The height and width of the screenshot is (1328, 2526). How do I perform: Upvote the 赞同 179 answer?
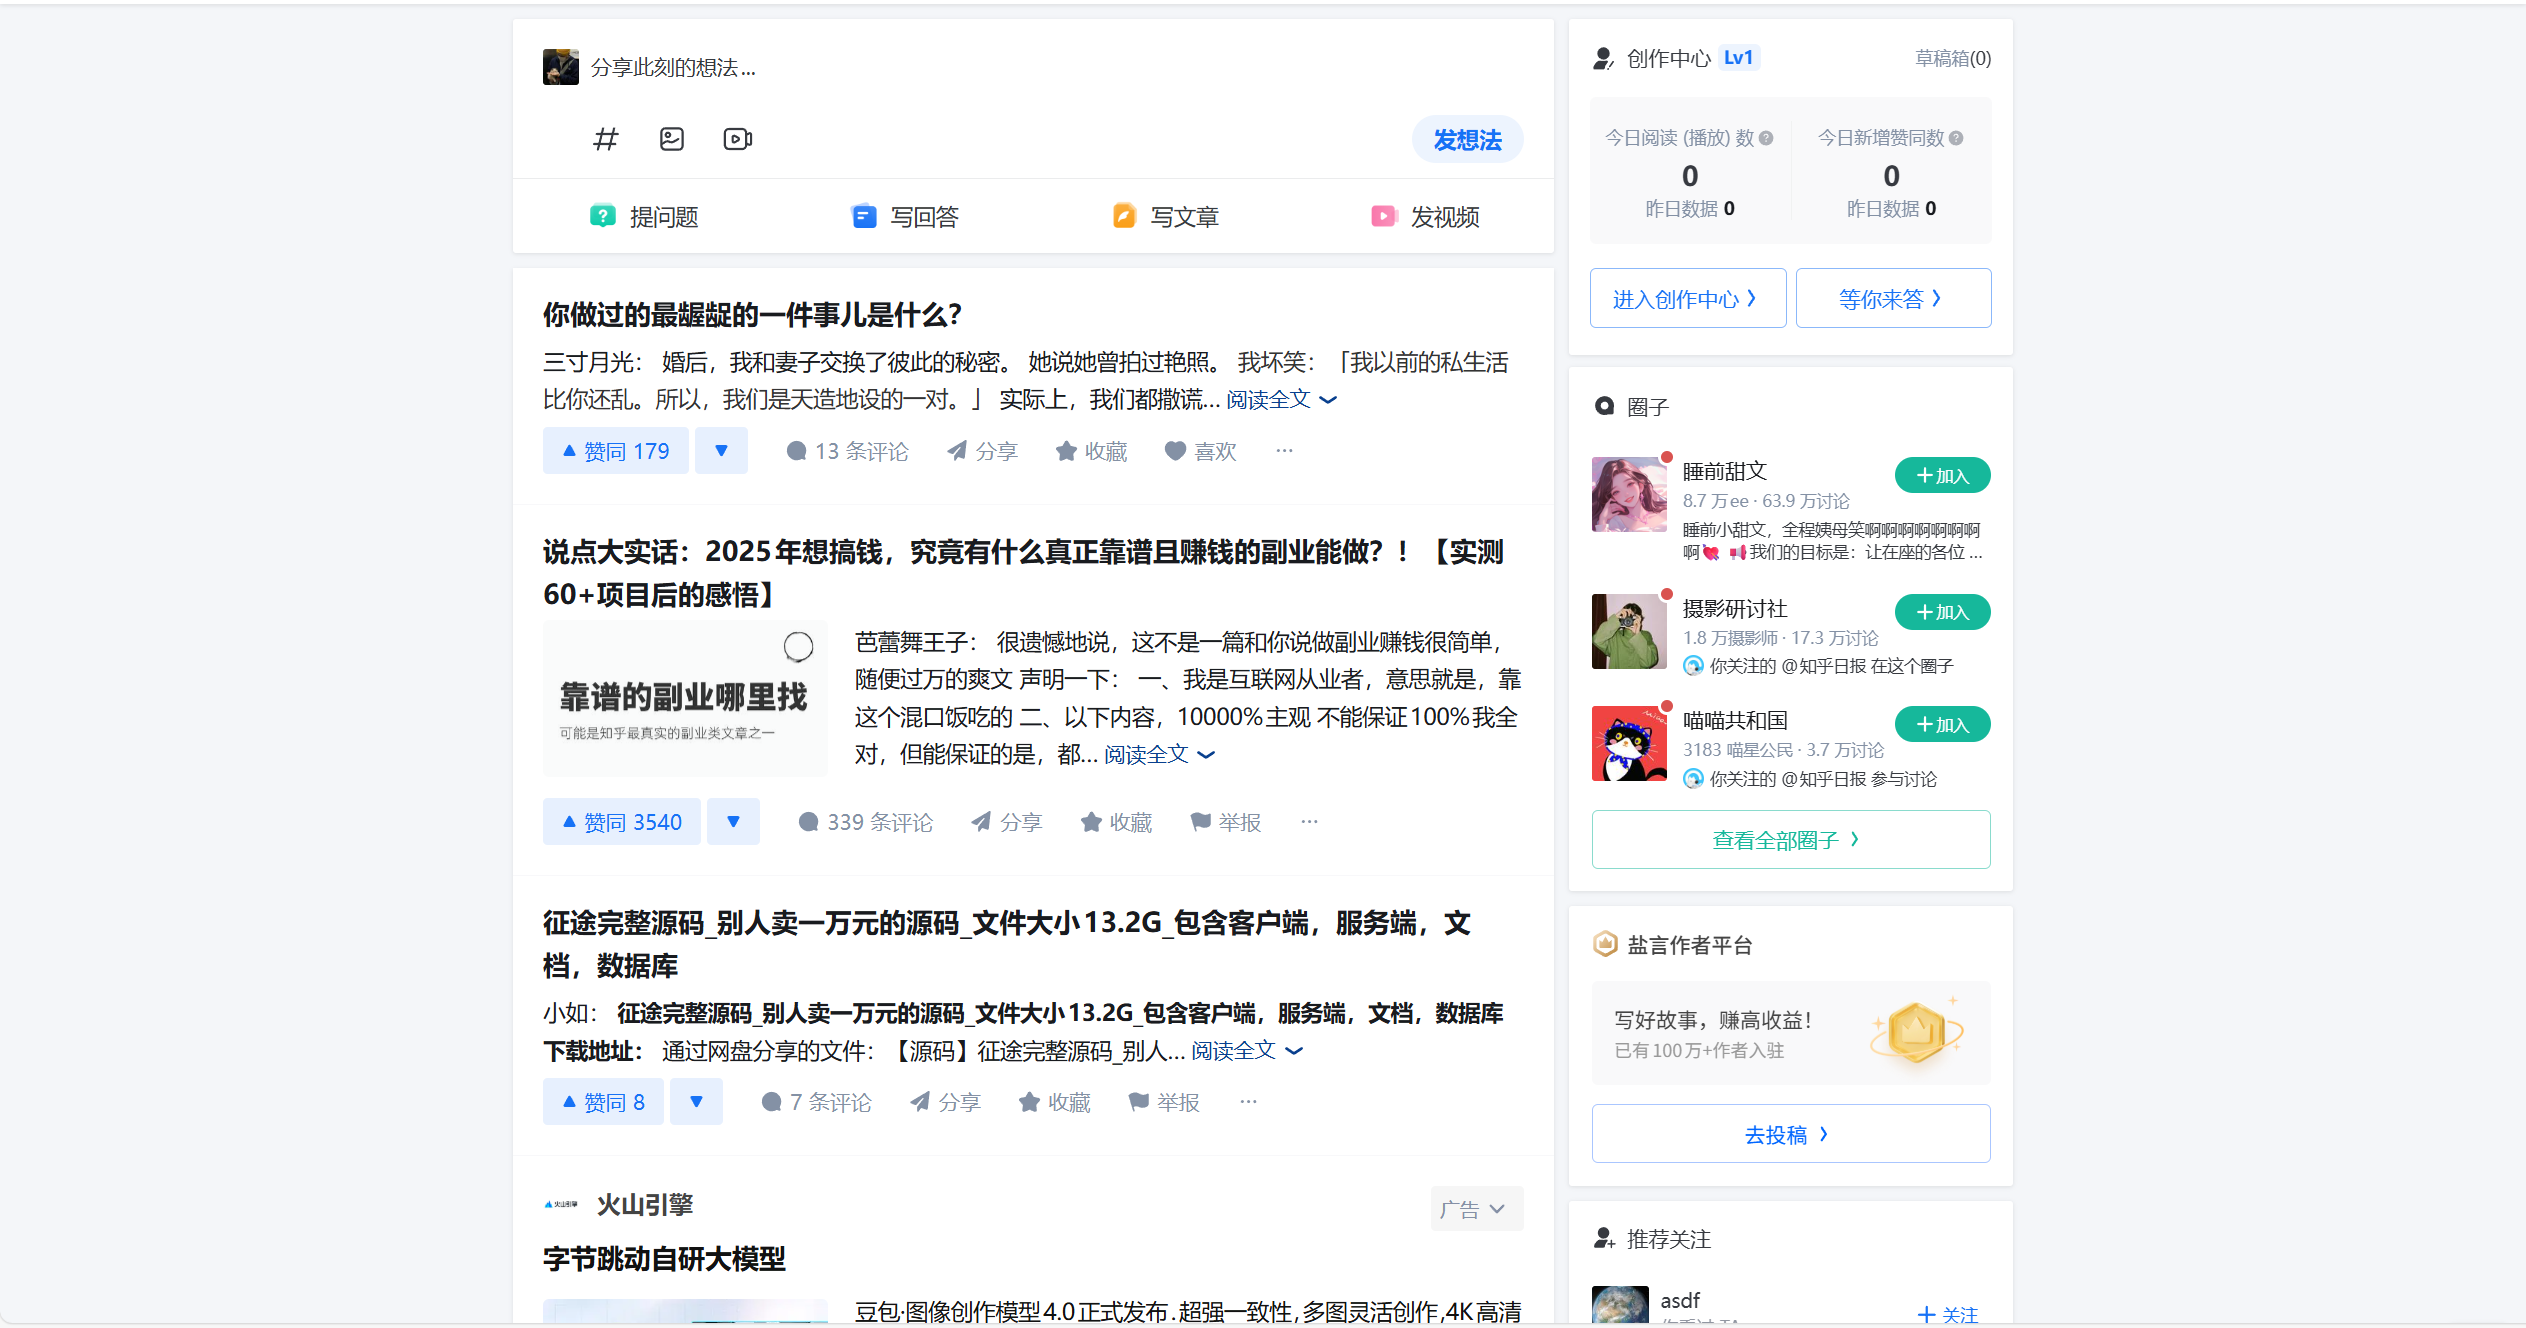616,451
